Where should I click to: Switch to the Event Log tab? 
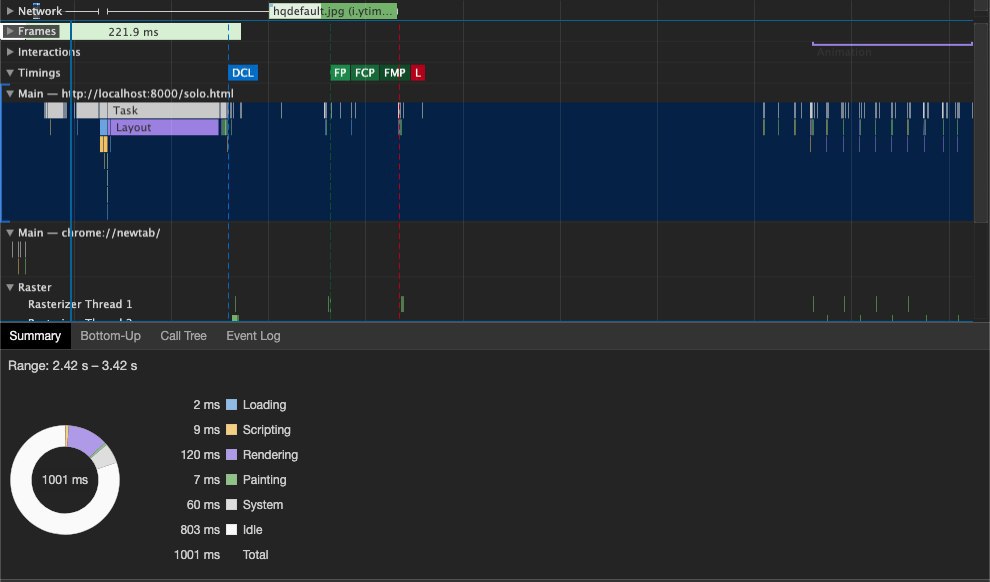pyautogui.click(x=253, y=336)
